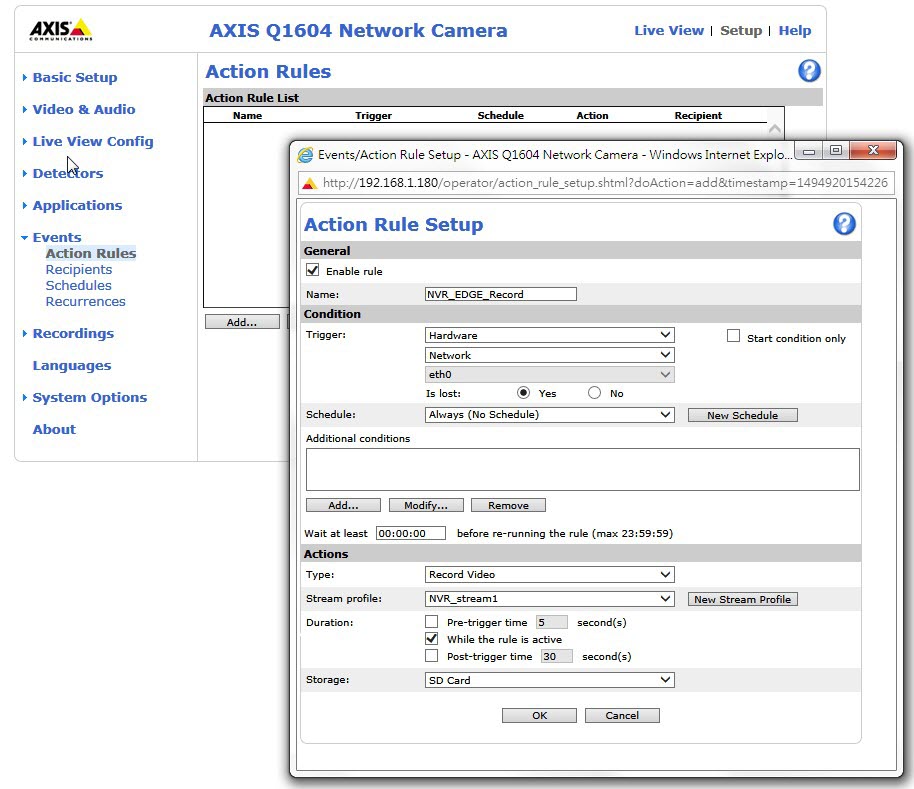Click the AXIS Communications logo
Viewport: 914px width, 789px height.
[61, 29]
